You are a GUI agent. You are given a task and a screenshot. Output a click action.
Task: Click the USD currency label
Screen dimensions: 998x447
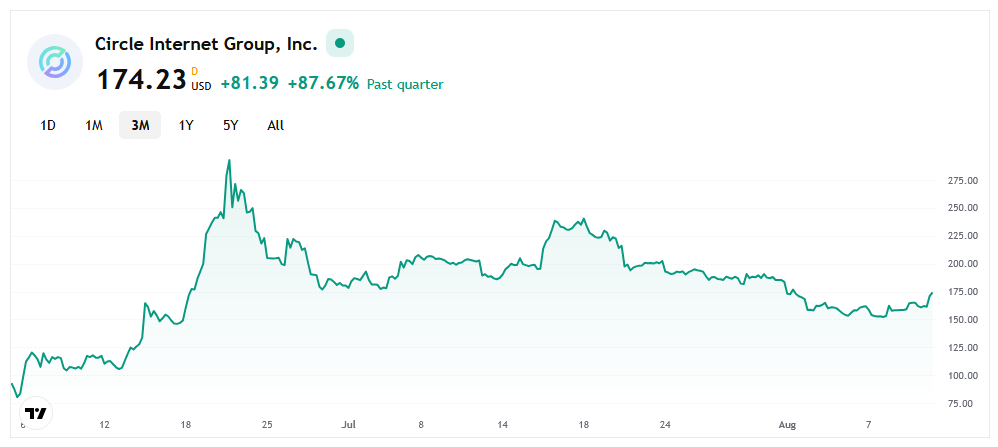tap(201, 86)
